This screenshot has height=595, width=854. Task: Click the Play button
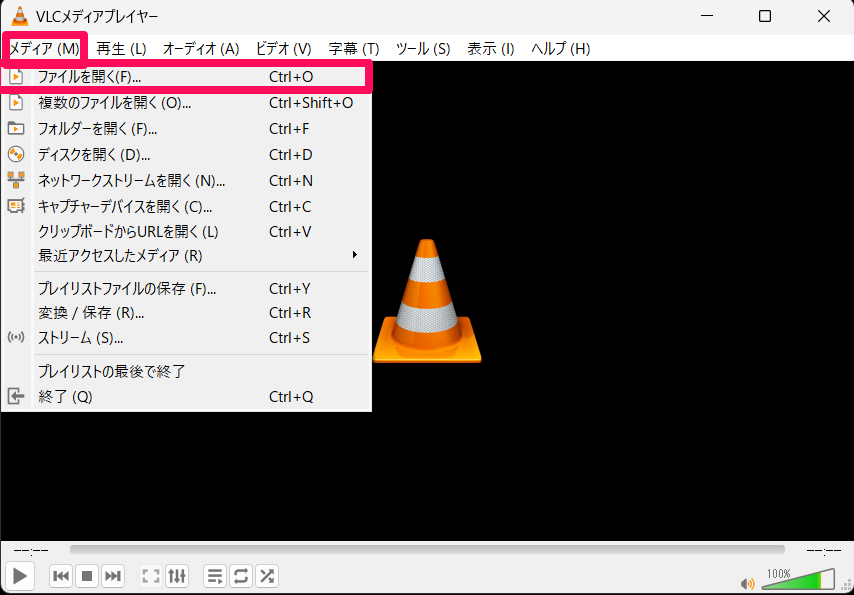pyautogui.click(x=20, y=575)
